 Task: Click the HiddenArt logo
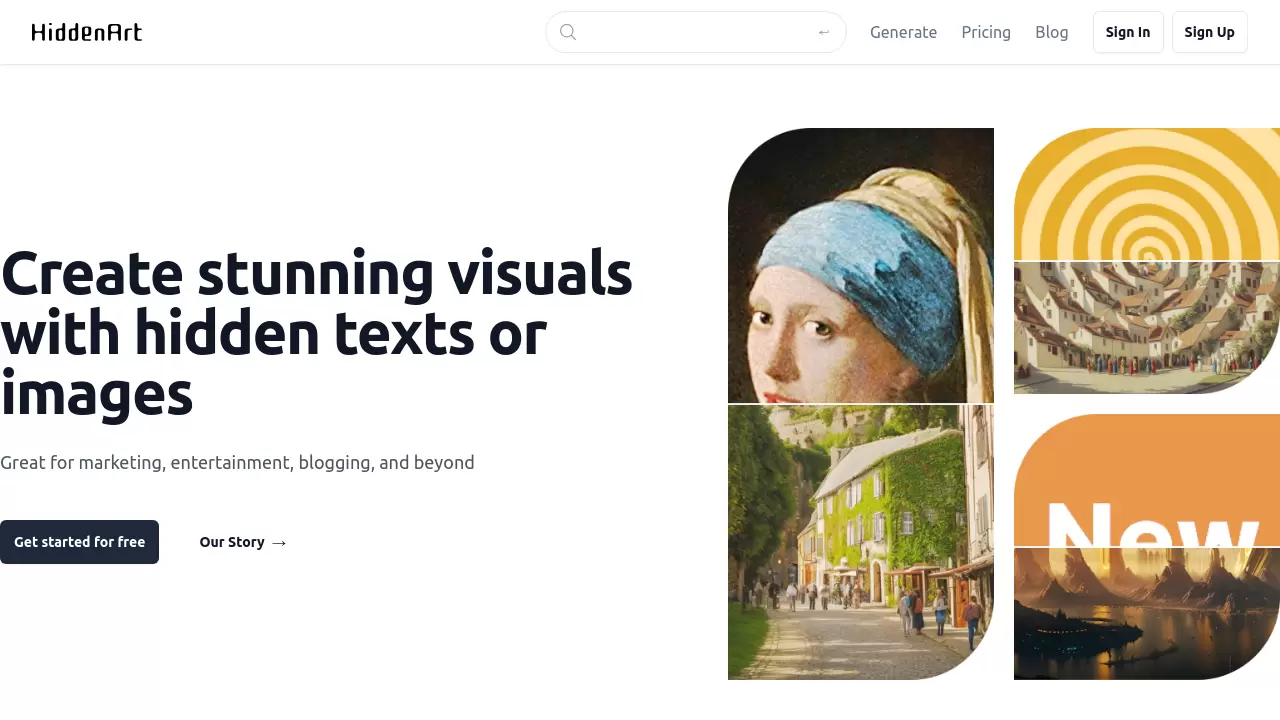(87, 32)
